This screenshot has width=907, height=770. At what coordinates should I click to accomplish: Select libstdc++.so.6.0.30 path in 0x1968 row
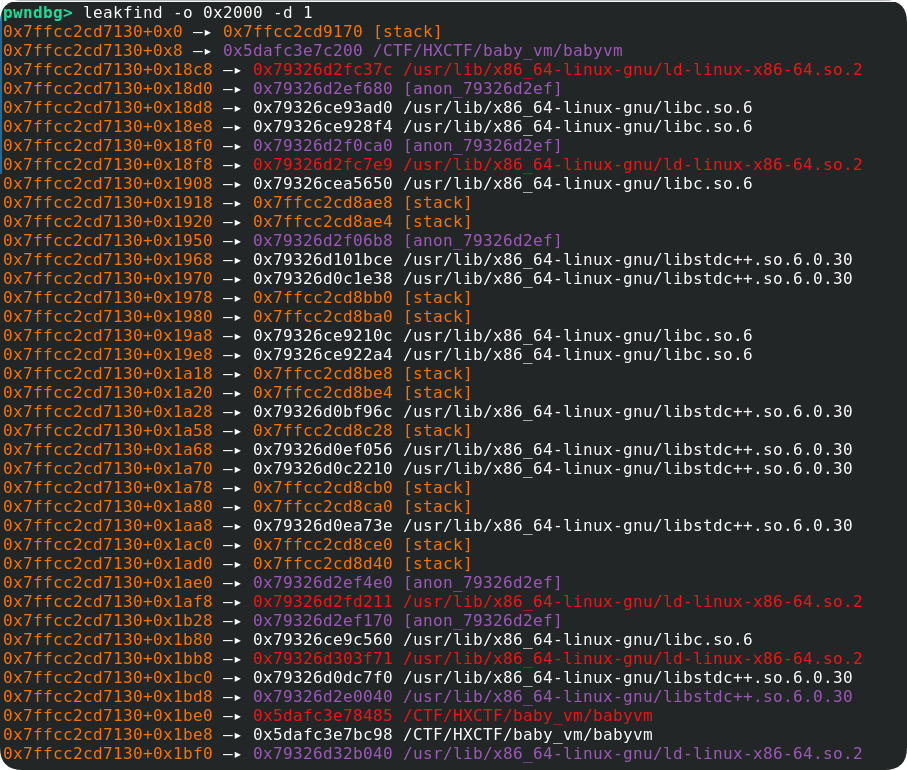(x=628, y=259)
